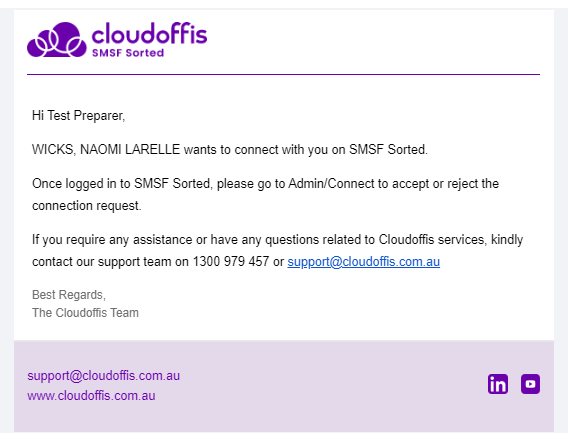Open the YouTube icon in the footer
568x441 pixels.
click(x=530, y=384)
